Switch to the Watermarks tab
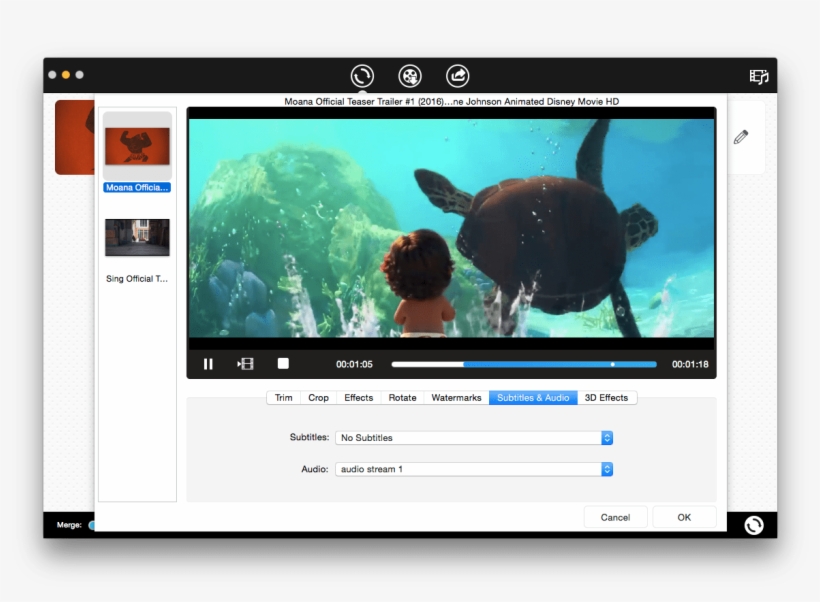 [456, 397]
